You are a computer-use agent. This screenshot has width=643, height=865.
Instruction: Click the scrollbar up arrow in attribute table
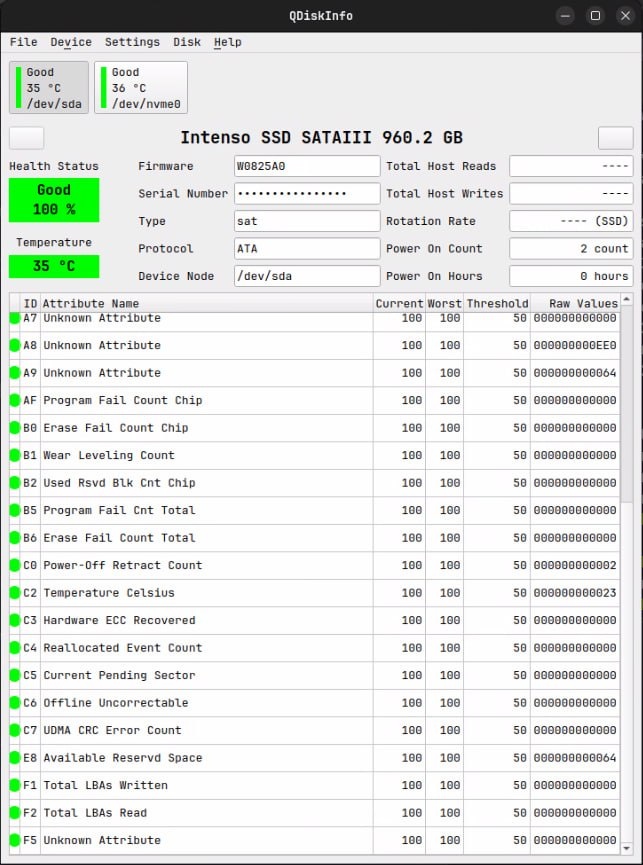tap(626, 300)
